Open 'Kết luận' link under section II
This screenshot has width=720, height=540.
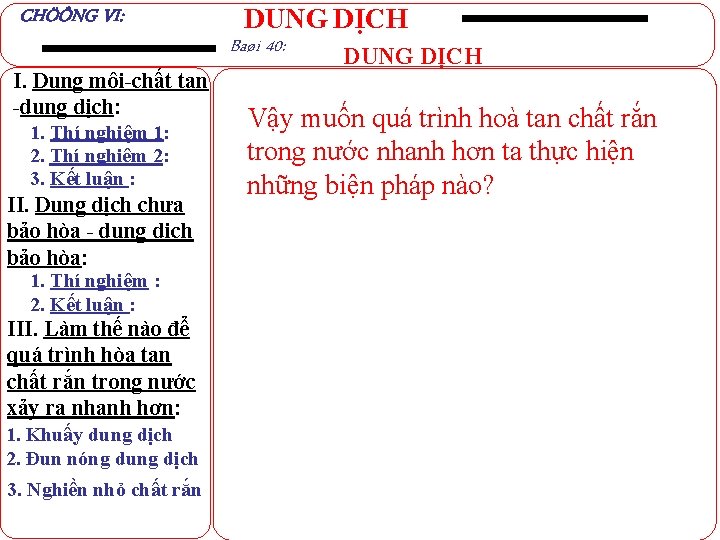coord(89,304)
